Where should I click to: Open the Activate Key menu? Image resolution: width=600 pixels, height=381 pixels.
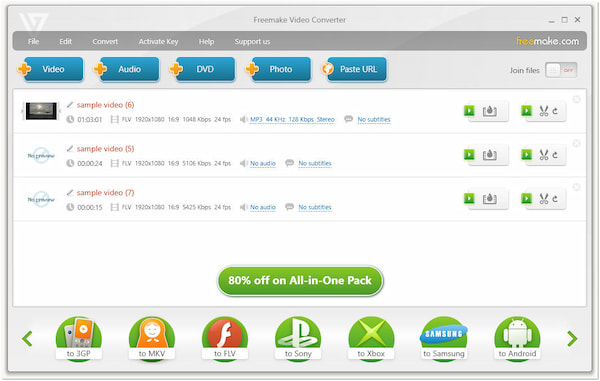158,41
